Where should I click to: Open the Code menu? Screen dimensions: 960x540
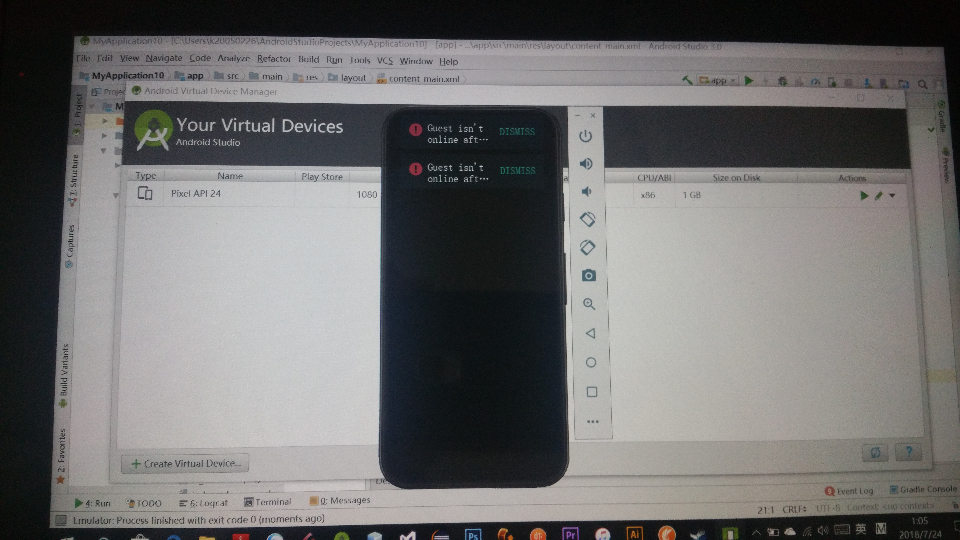[x=200, y=58]
